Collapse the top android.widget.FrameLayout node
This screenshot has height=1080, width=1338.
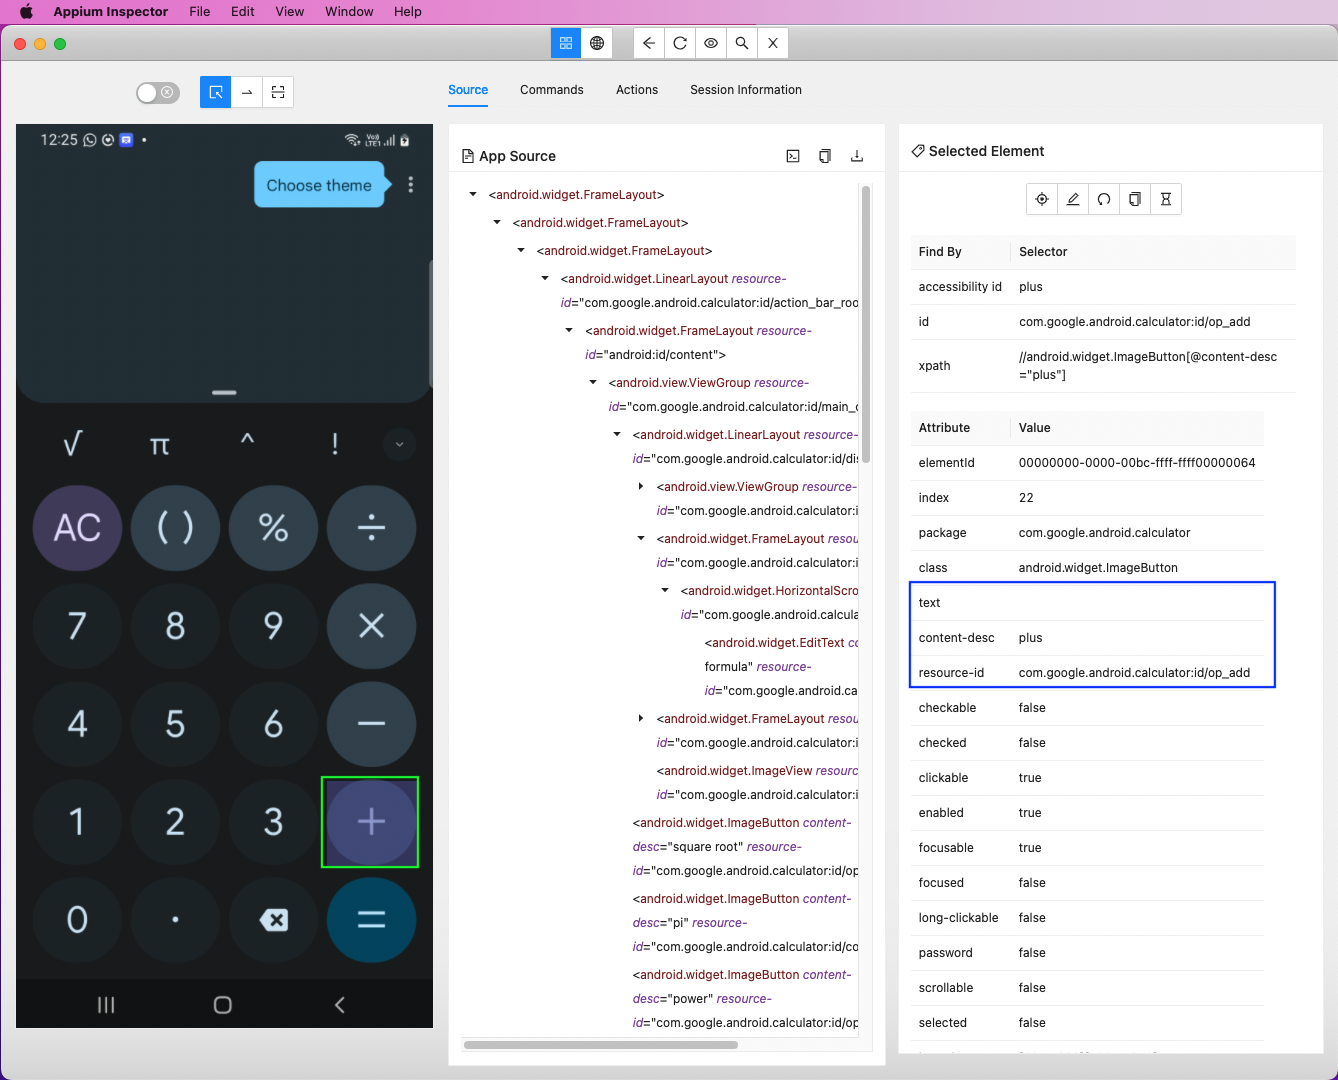click(473, 194)
